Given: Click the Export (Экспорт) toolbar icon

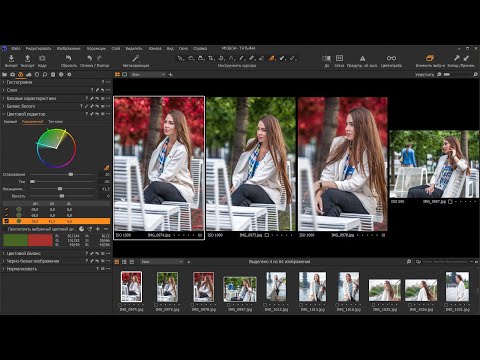Looking at the screenshot, I should [x=27, y=59].
